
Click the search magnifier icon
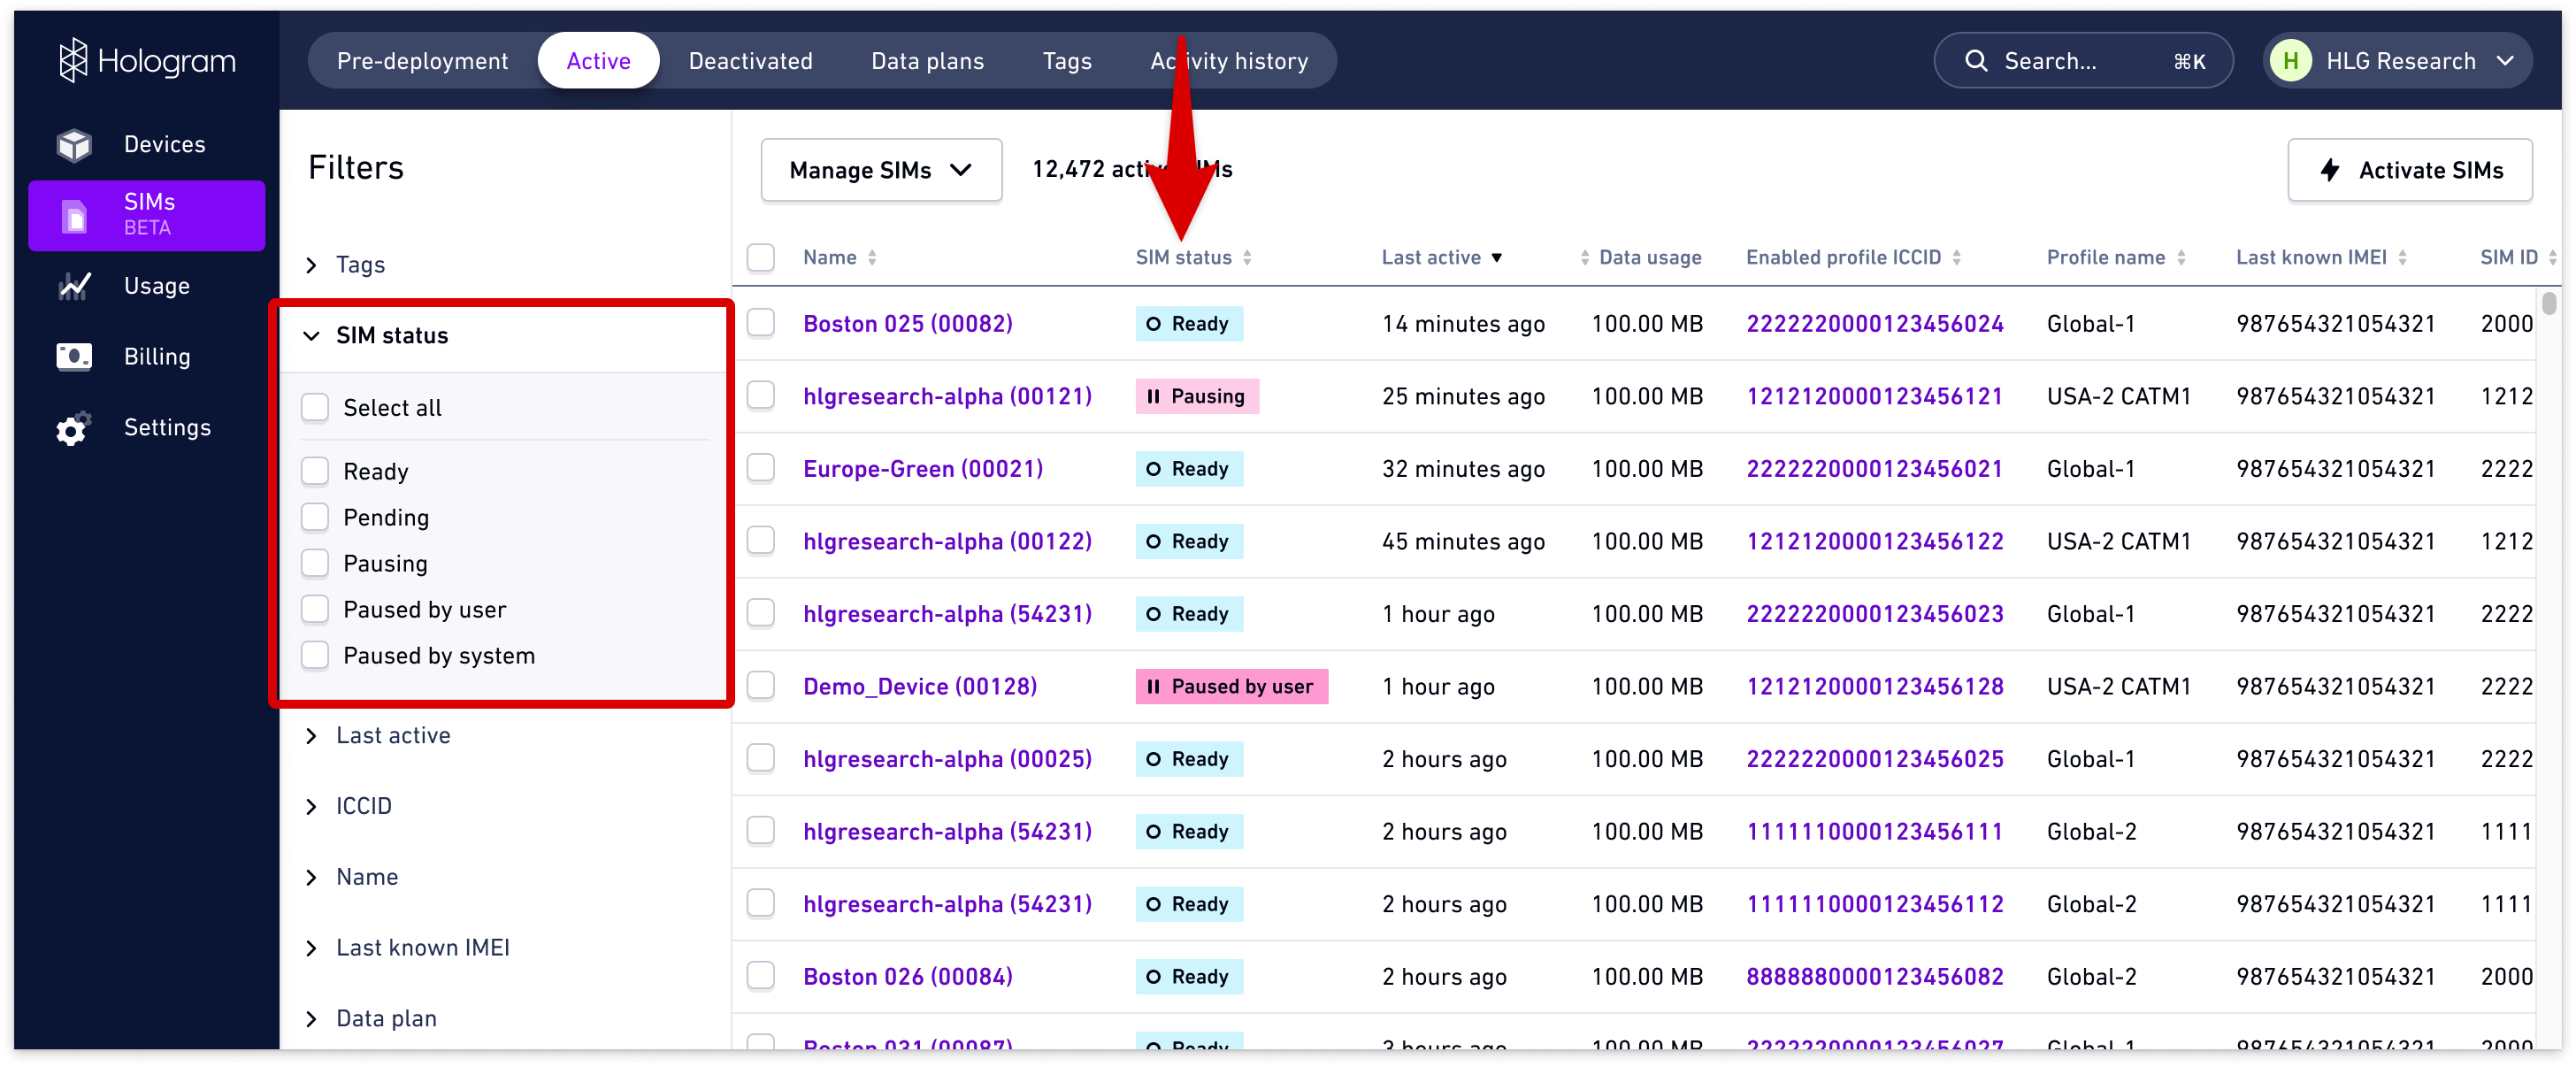[1975, 61]
